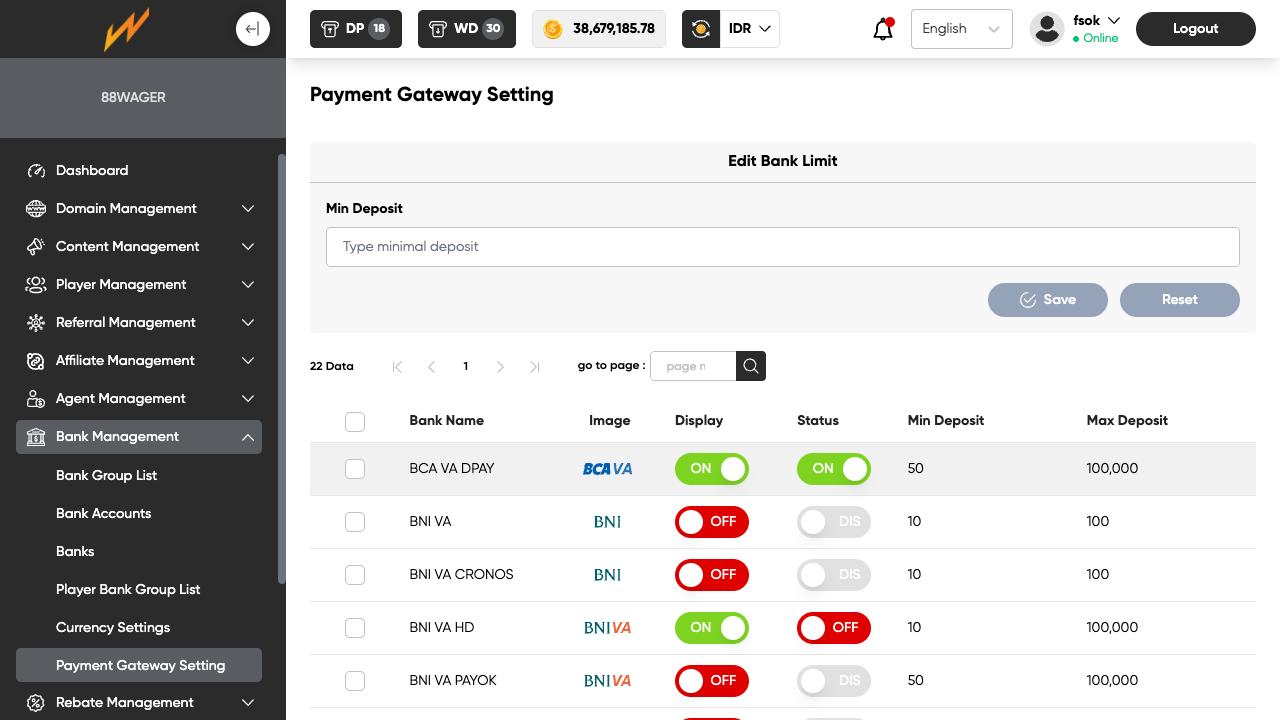The width and height of the screenshot is (1280, 720).
Task: Open the WD pending withdrawals button
Action: pos(466,29)
